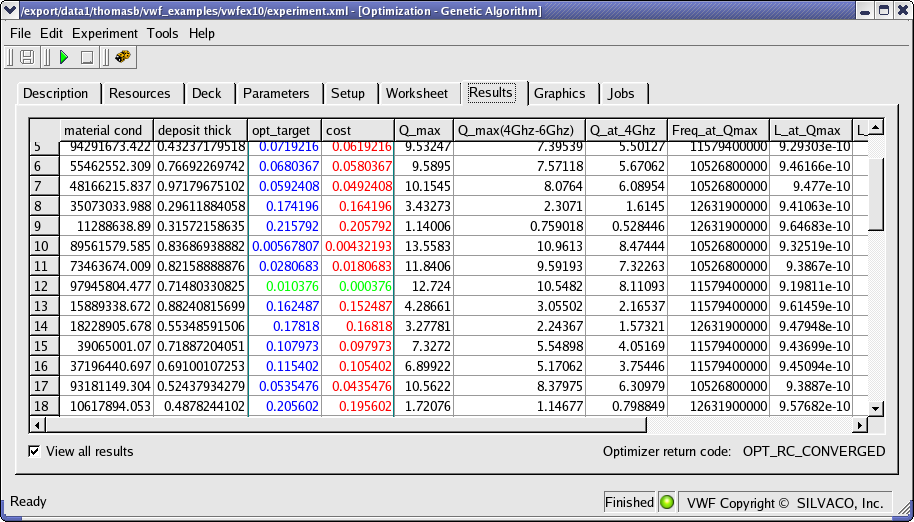
Task: Open the Tools menu
Action: pos(163,33)
